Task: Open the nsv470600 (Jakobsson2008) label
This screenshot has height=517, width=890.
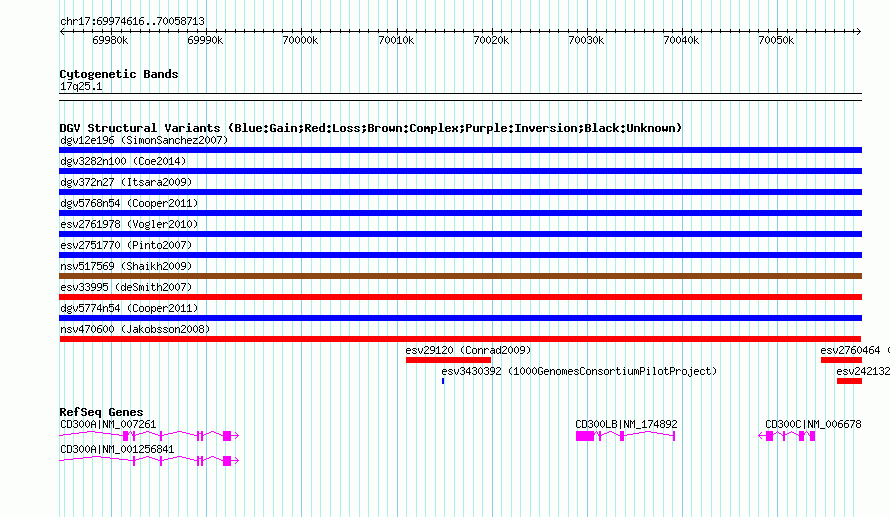Action: coord(135,329)
